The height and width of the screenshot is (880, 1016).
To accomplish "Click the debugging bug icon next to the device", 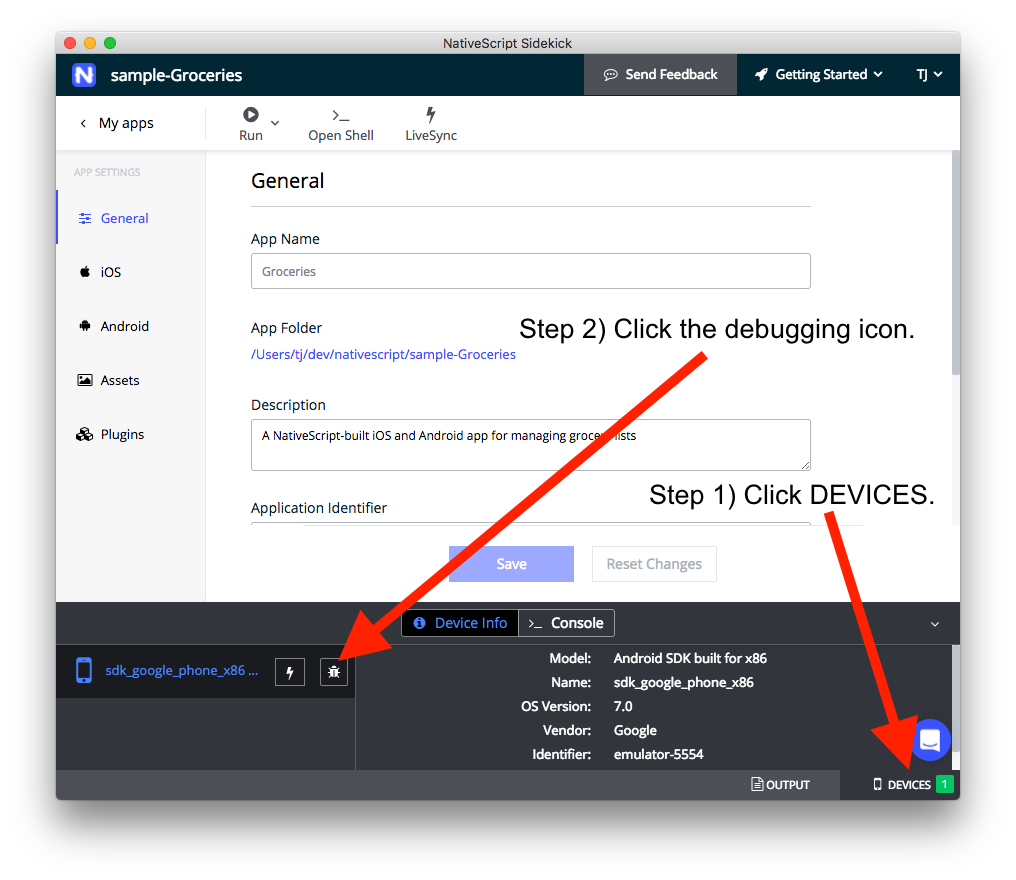I will click(x=333, y=671).
